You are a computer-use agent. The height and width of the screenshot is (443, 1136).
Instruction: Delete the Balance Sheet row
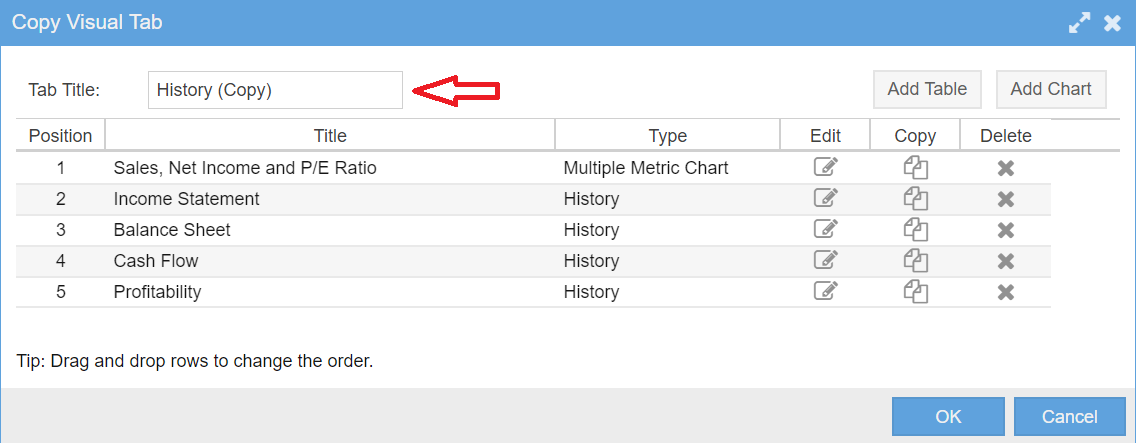point(1005,231)
